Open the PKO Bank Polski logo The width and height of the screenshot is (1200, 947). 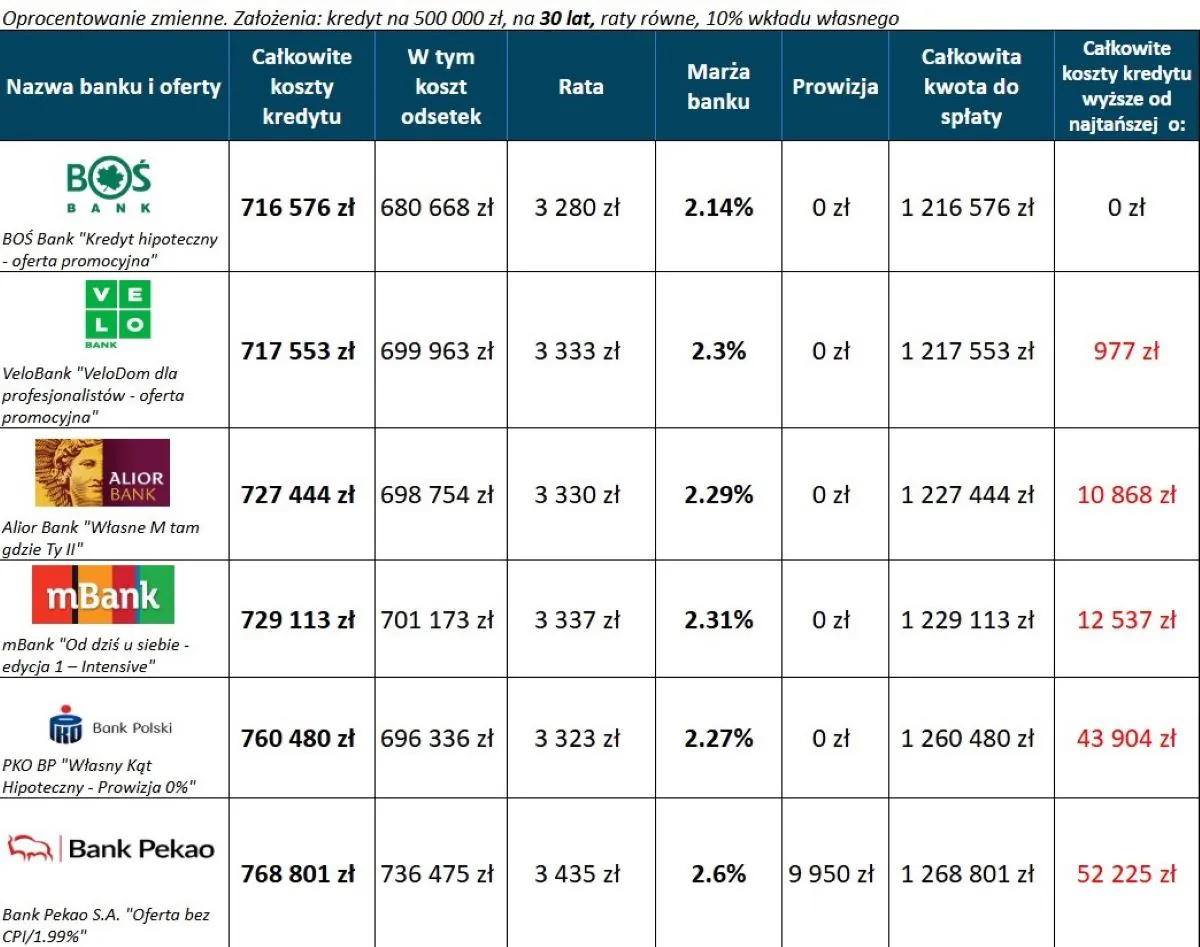click(x=111, y=726)
